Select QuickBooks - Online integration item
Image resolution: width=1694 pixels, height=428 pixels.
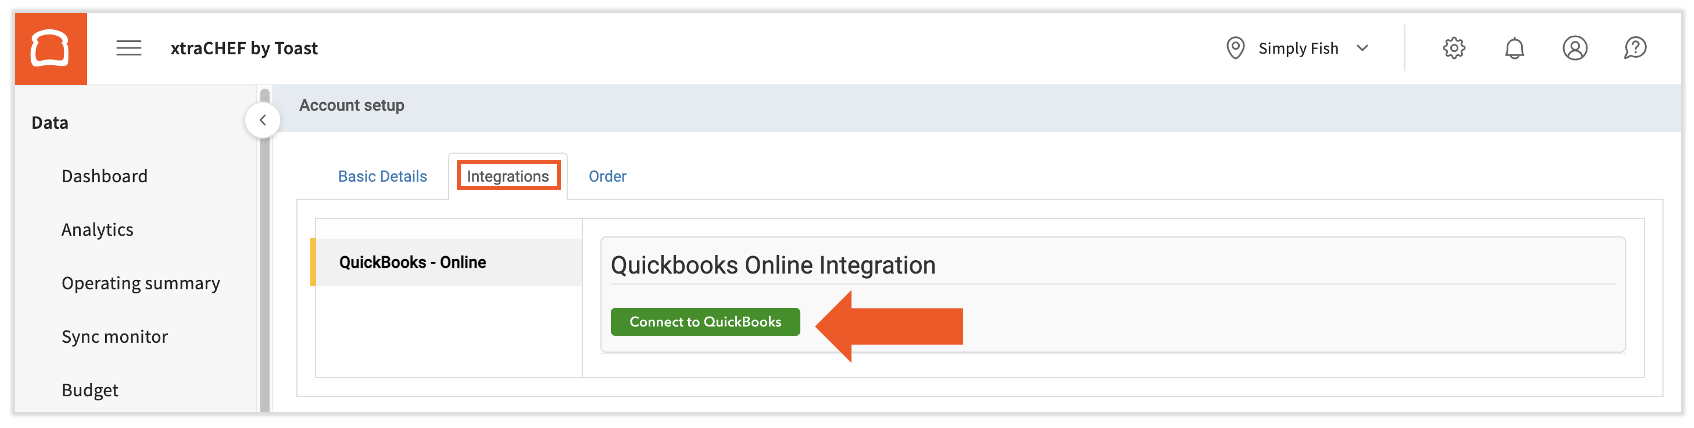[x=412, y=262]
